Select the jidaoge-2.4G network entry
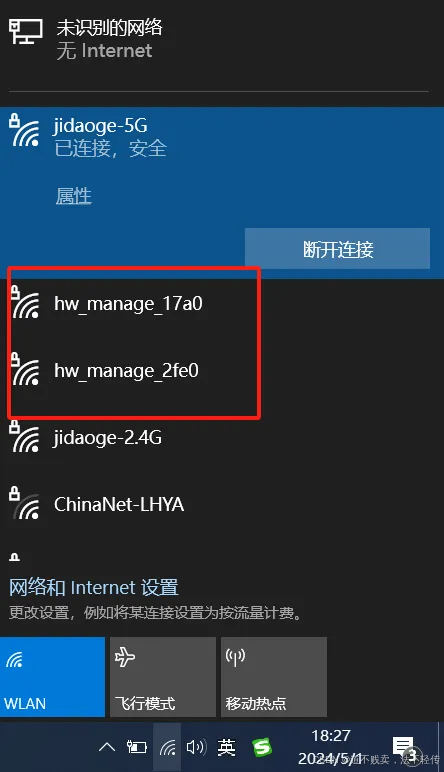 tap(222, 437)
